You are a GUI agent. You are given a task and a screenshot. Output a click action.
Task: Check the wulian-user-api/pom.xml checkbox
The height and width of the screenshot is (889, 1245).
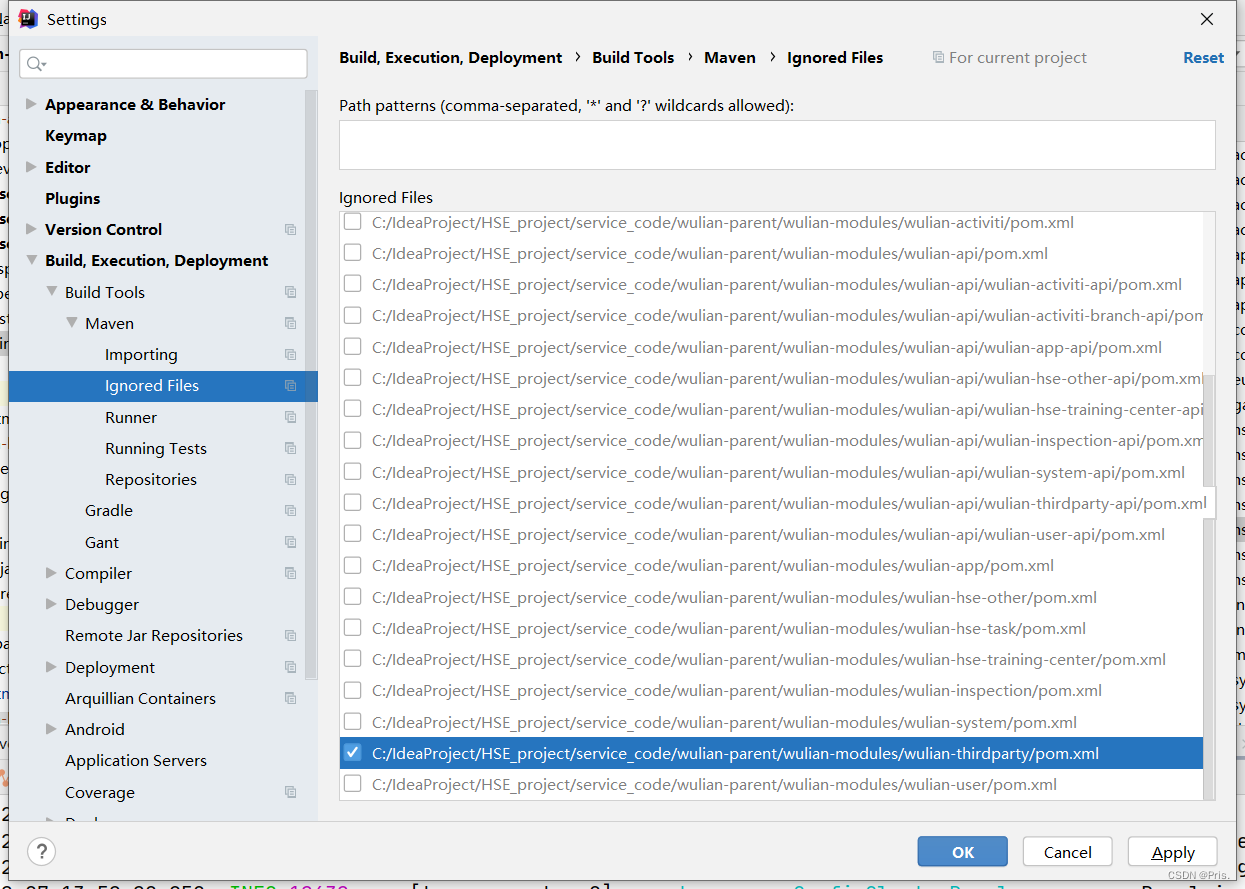(x=352, y=534)
